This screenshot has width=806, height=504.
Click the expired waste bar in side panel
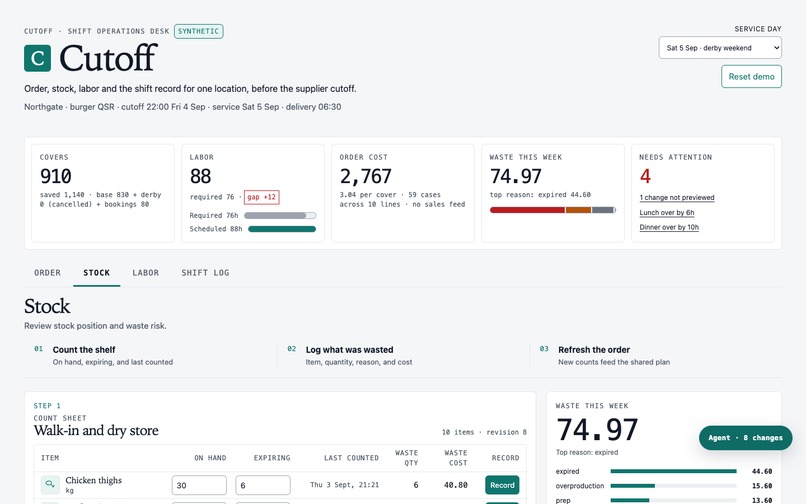pos(673,471)
